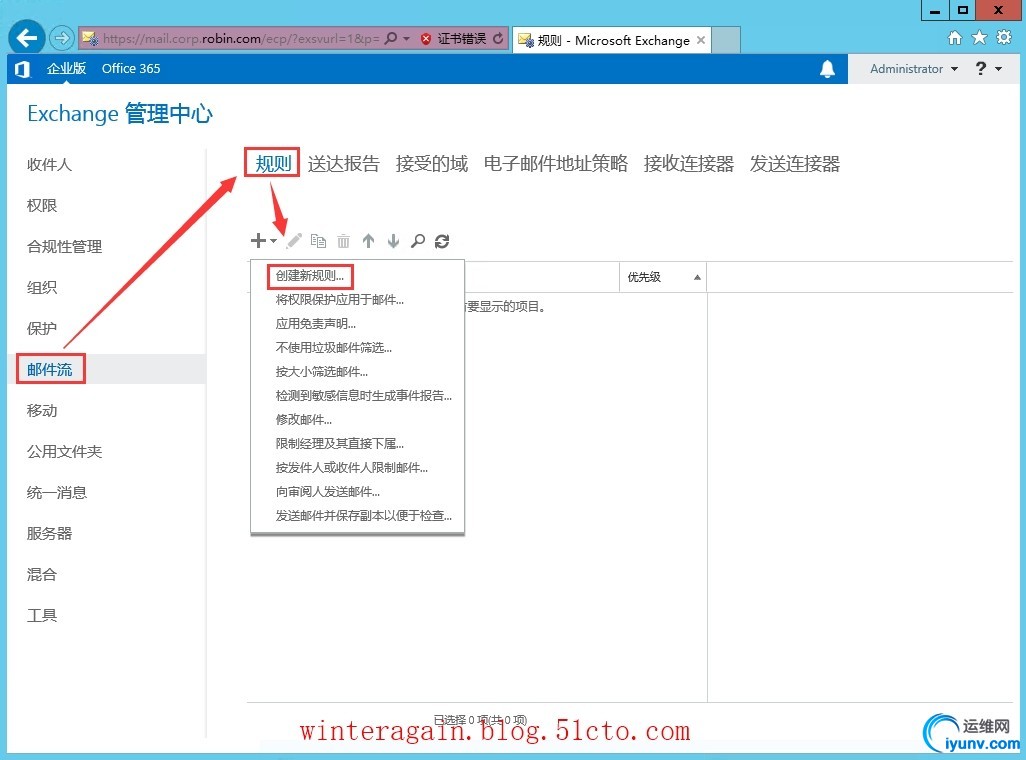Click the plus icon to add a rule

(x=258, y=241)
